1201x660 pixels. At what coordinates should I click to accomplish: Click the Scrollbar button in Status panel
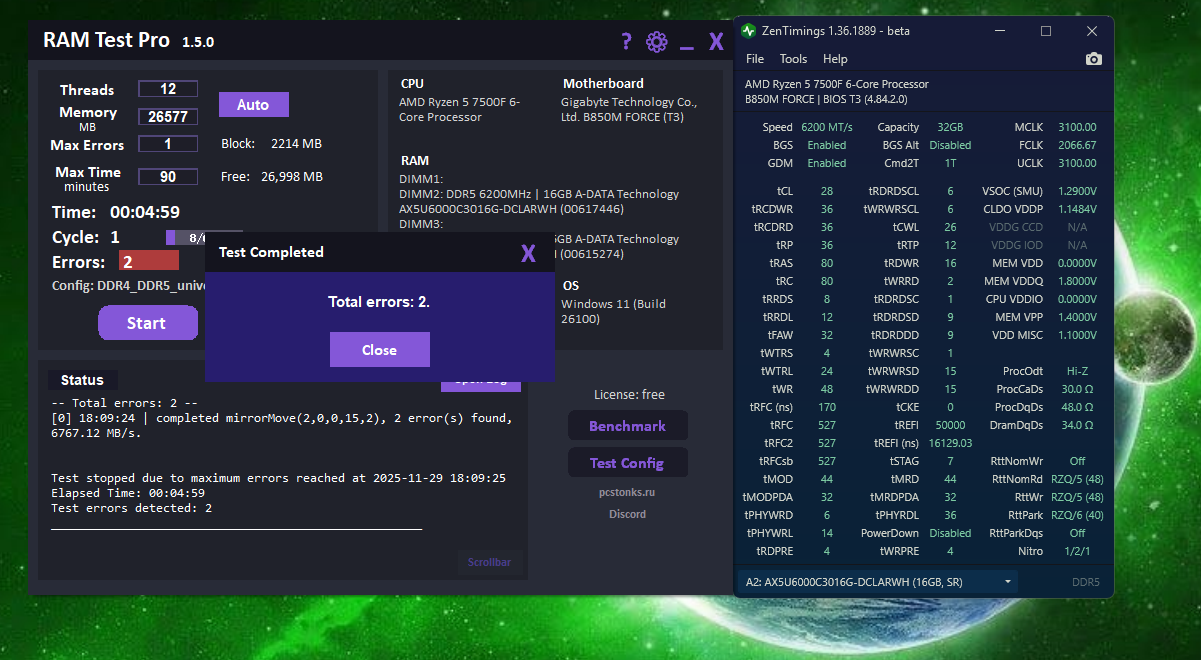coord(489,562)
